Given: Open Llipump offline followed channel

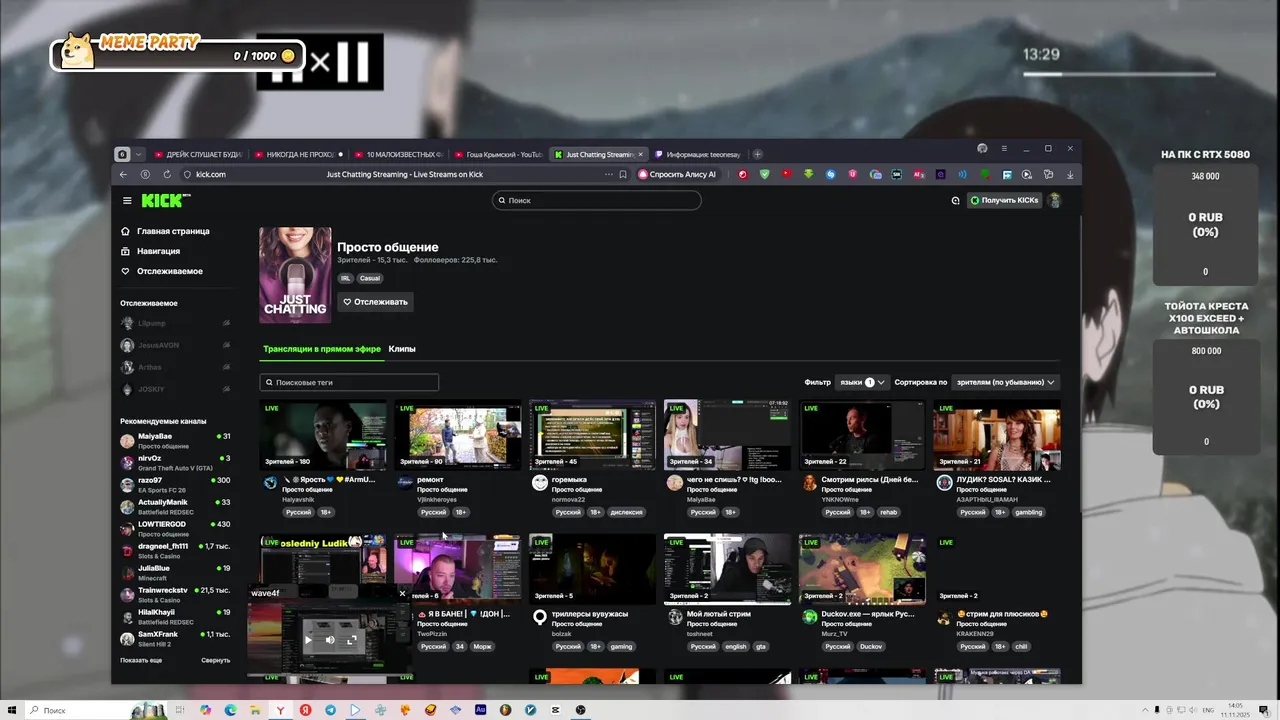Looking at the screenshot, I should coord(176,323).
